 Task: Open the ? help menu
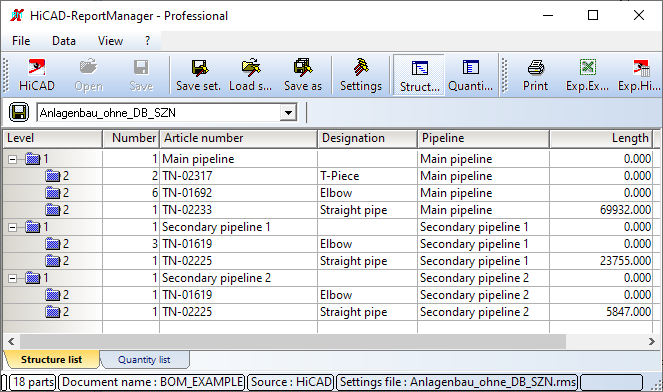pyautogui.click(x=147, y=41)
